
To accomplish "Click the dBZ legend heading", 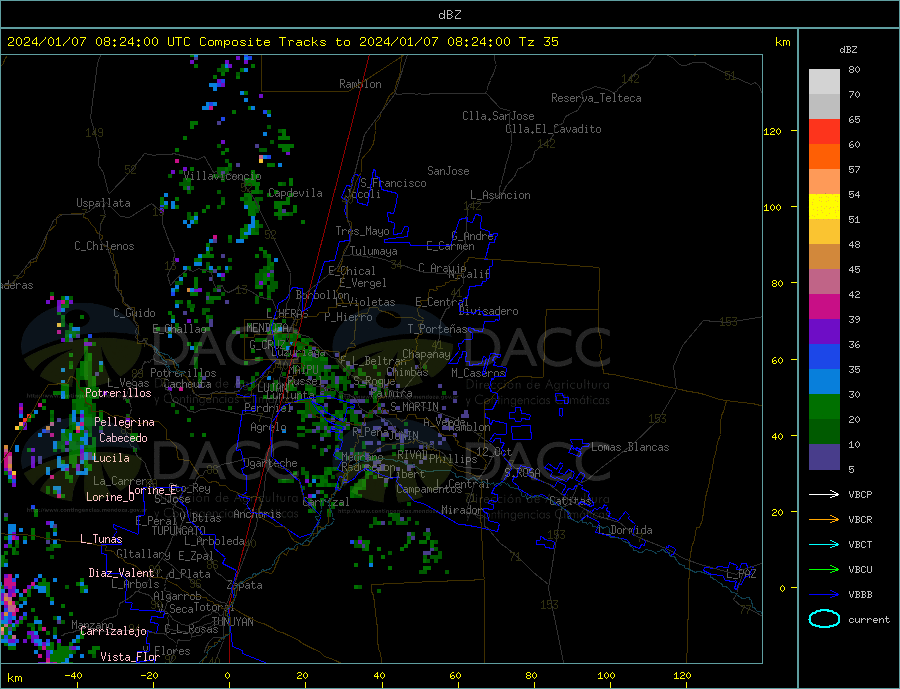I will [x=848, y=50].
